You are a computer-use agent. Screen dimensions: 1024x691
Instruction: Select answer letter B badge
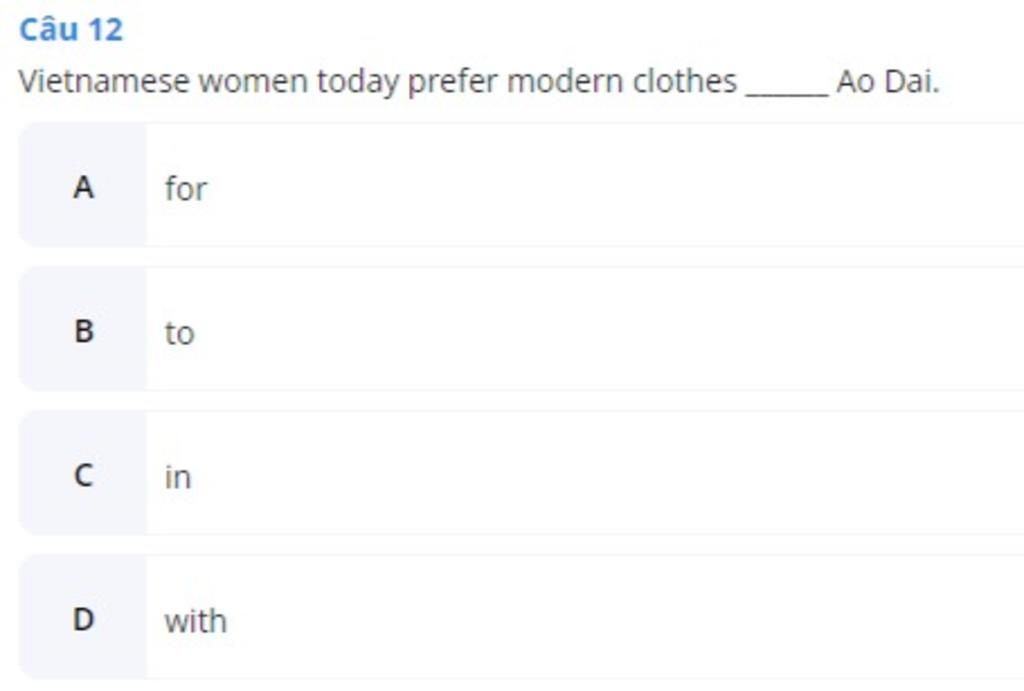tap(83, 331)
